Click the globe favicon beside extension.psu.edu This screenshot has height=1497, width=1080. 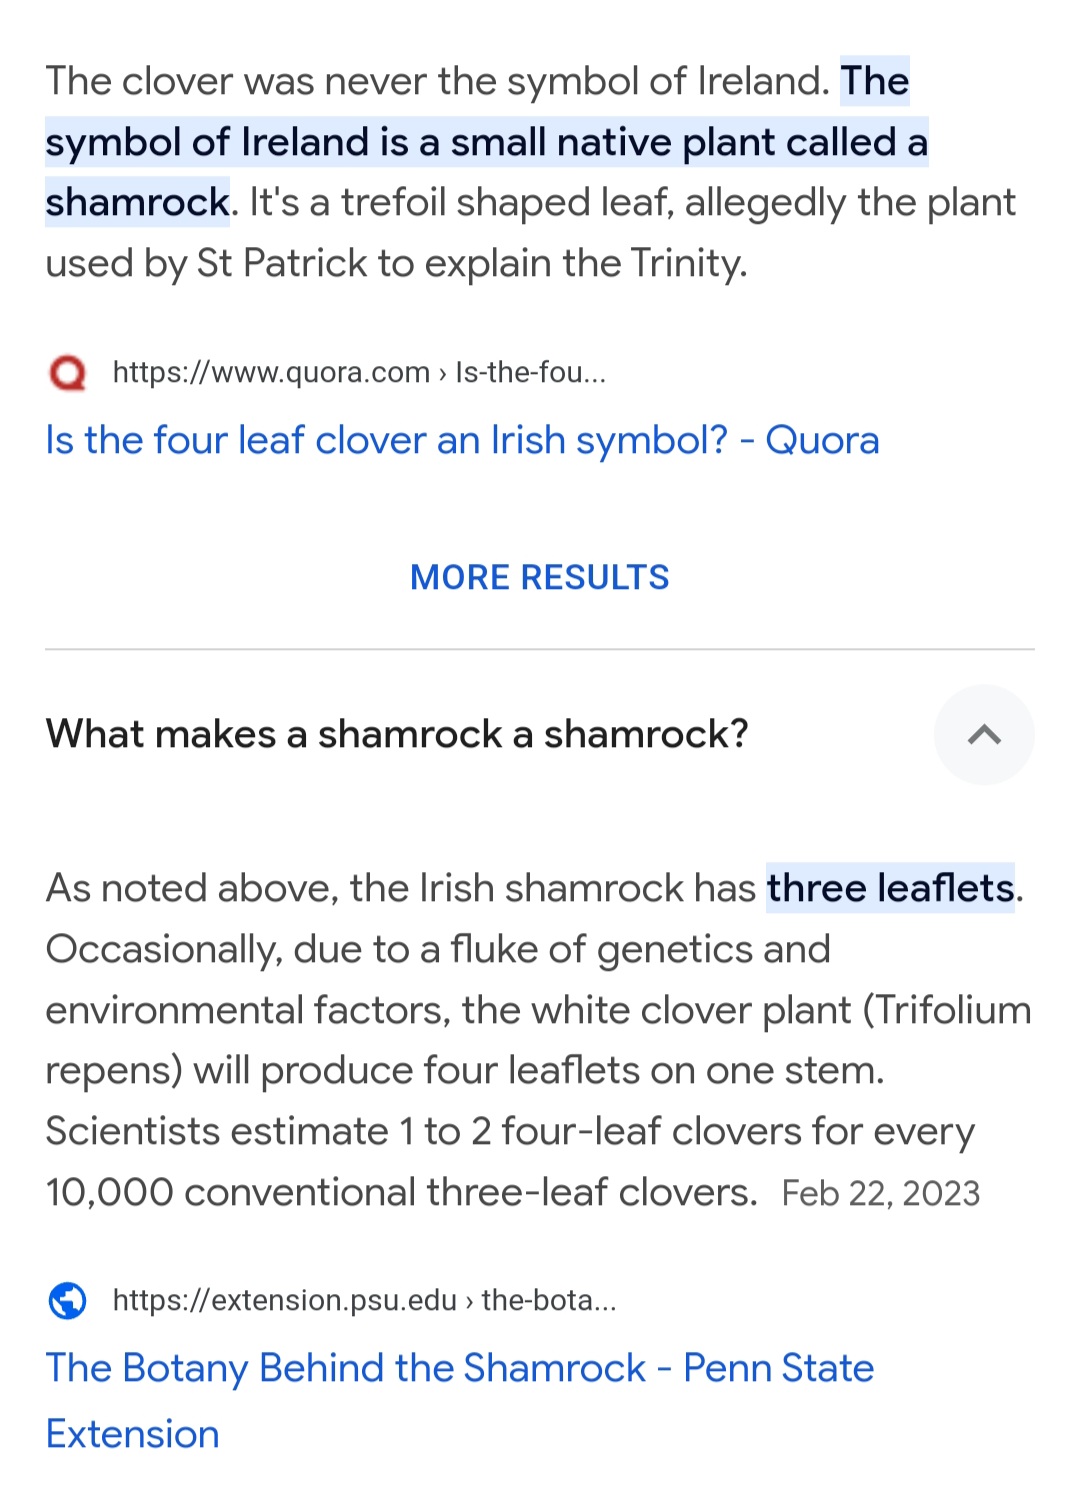coord(68,1300)
